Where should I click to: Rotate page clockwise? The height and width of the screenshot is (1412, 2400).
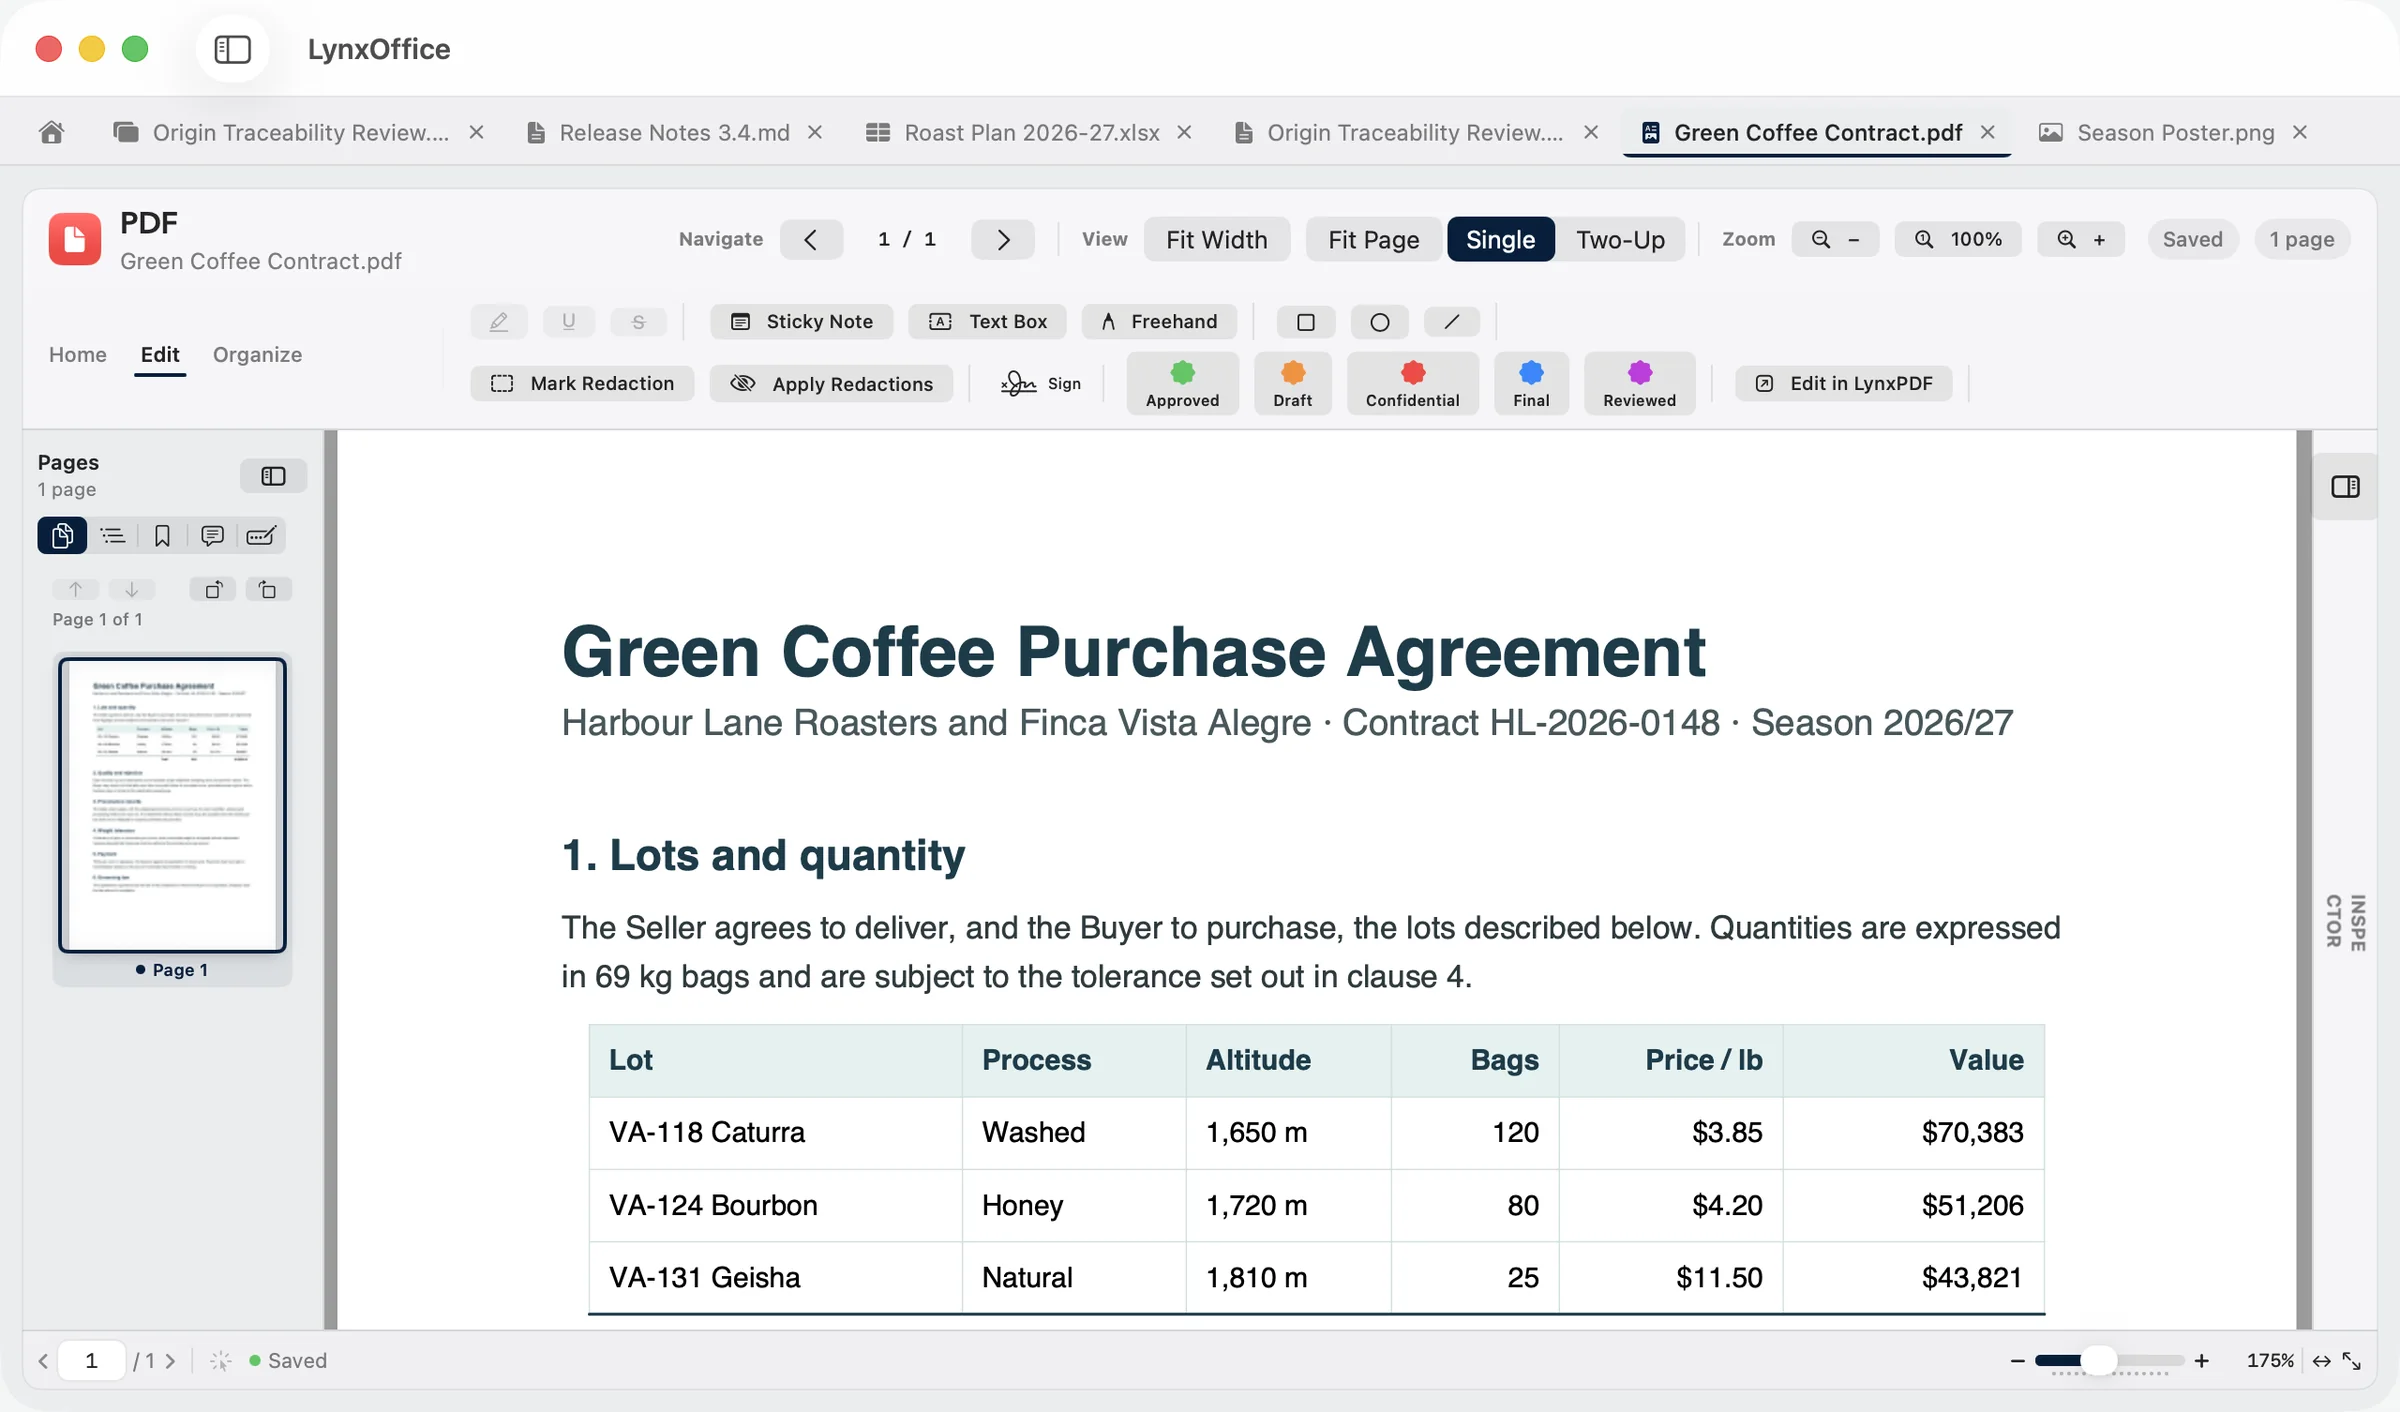point(268,590)
